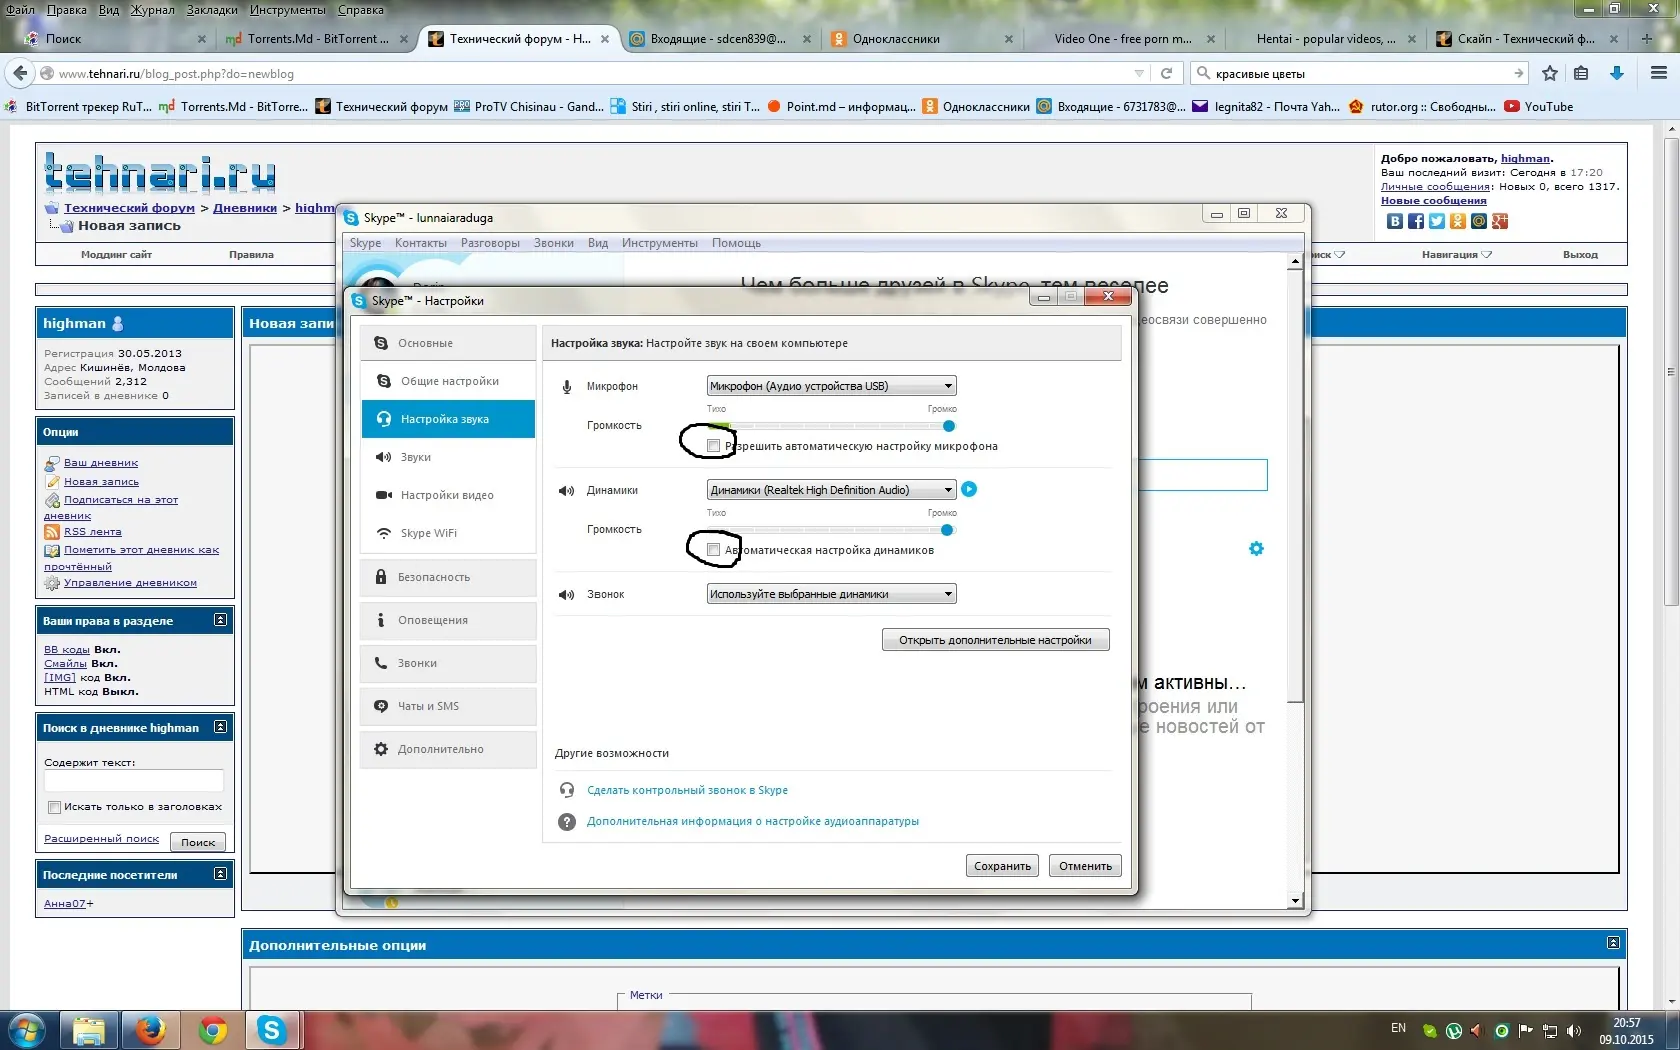Viewport: 1680px width, 1050px height.
Task: Select the Skype WiFi settings entry
Action: point(448,533)
